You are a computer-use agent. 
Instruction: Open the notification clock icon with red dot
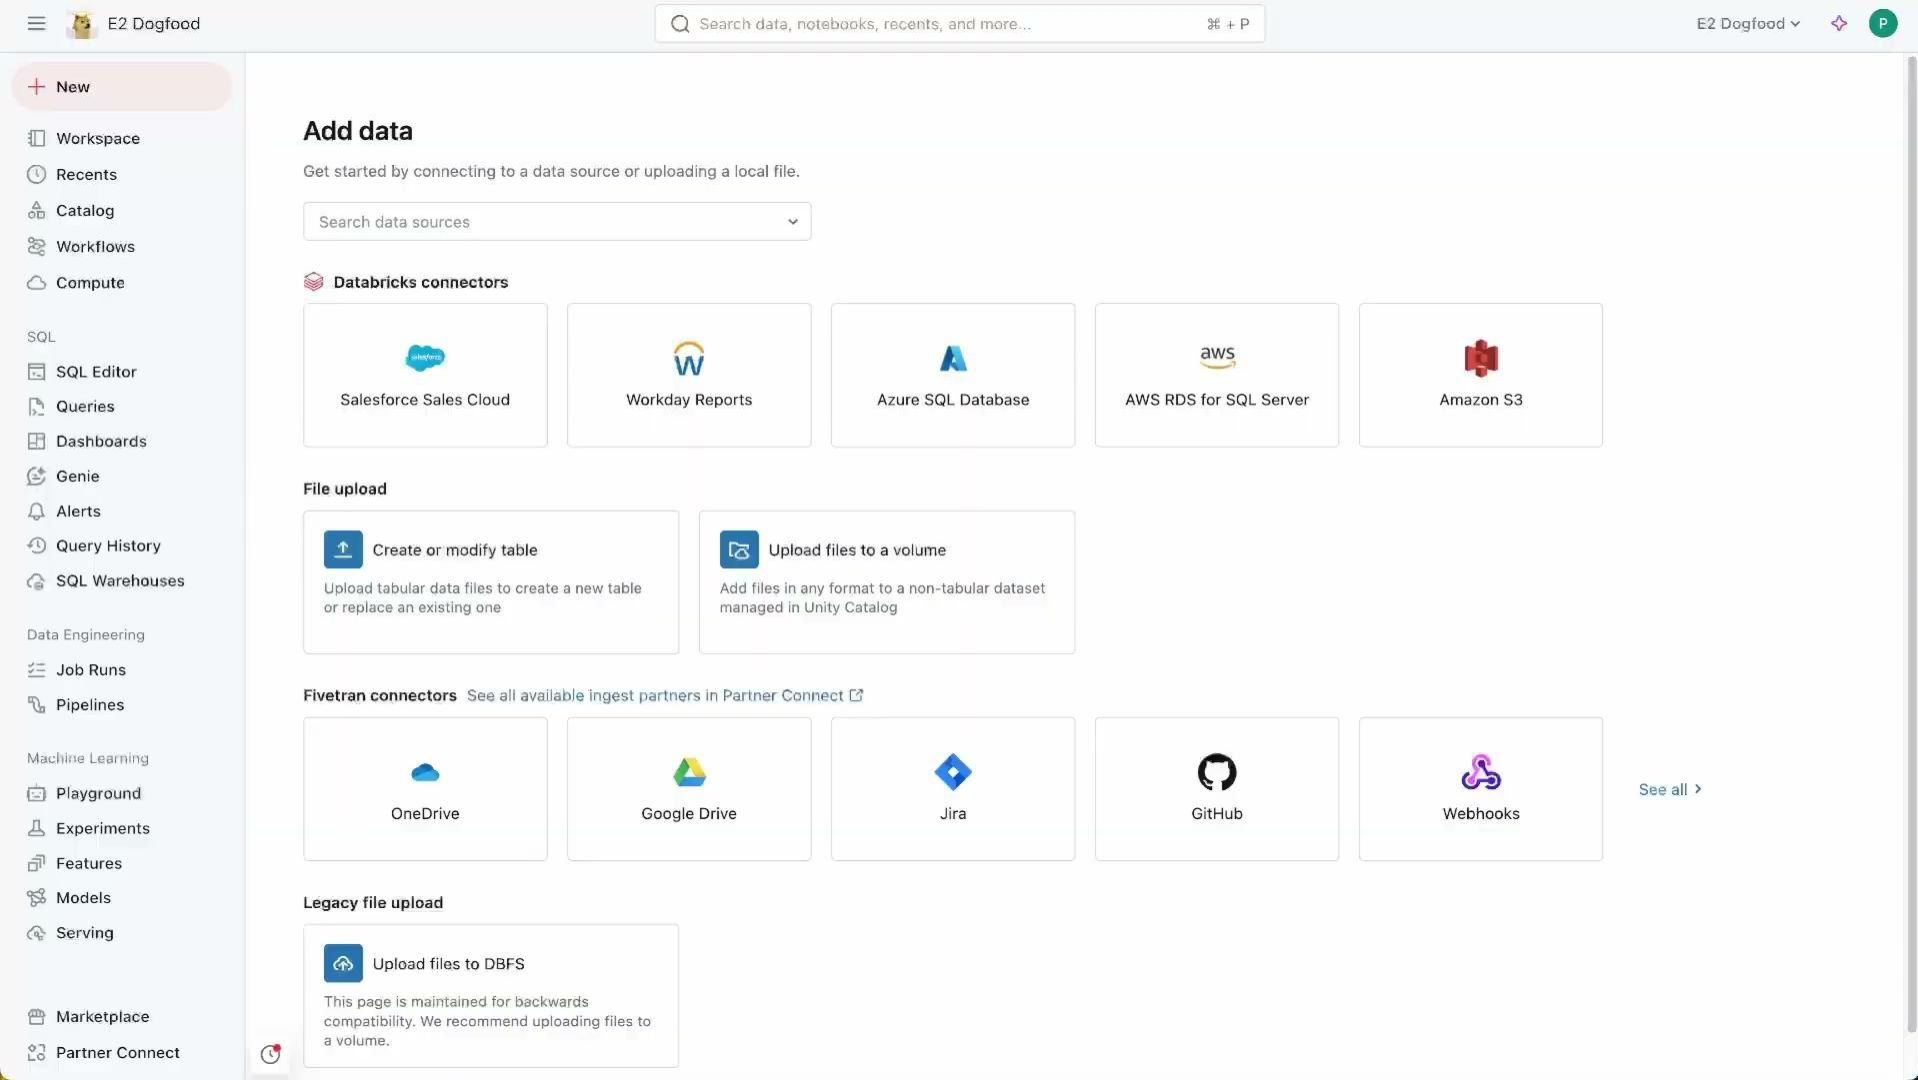[x=270, y=1053]
